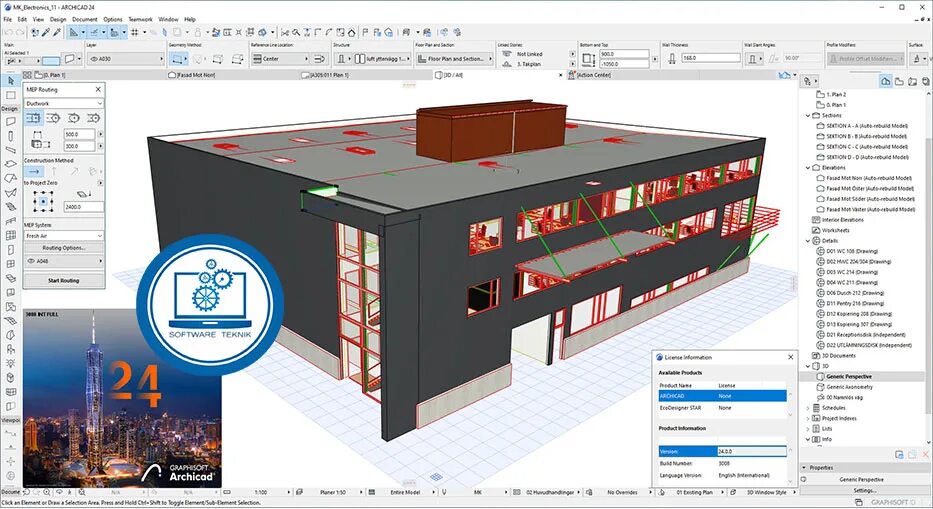Viewport: 933px width, 509px height.
Task: Select the Slab tool in the toolbox
Action: (x=11, y=164)
